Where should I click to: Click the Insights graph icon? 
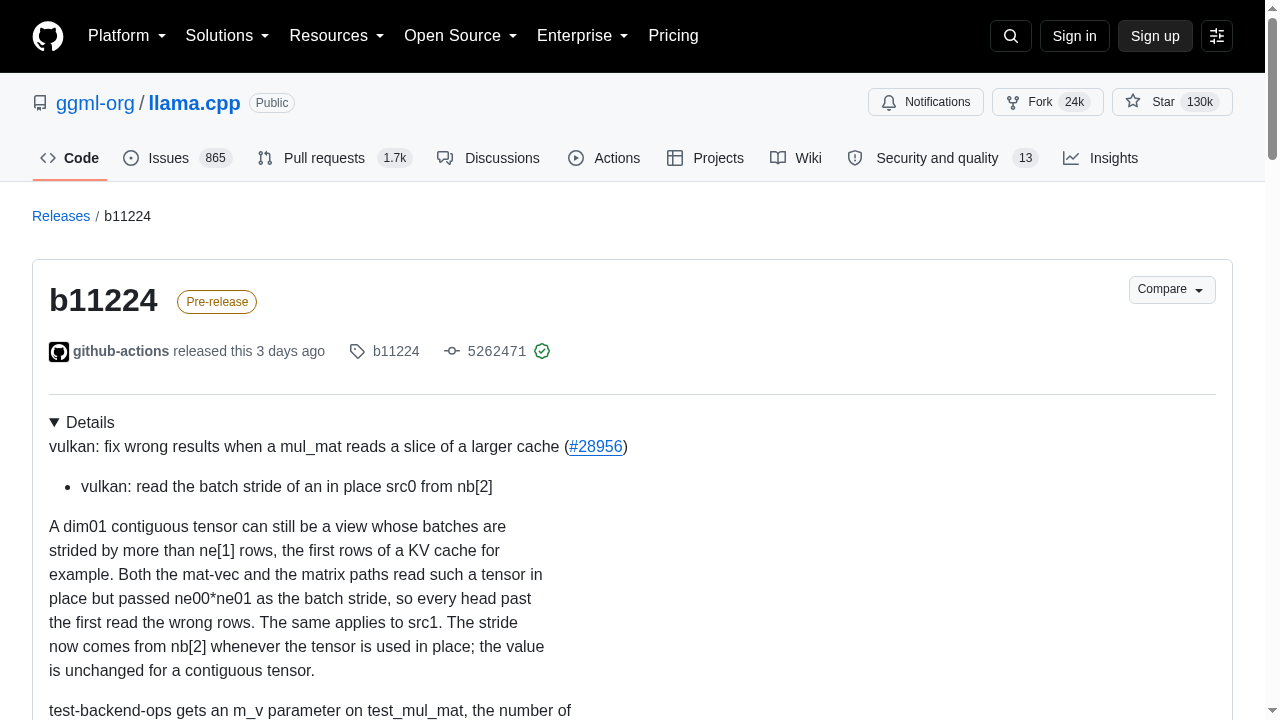pos(1071,158)
